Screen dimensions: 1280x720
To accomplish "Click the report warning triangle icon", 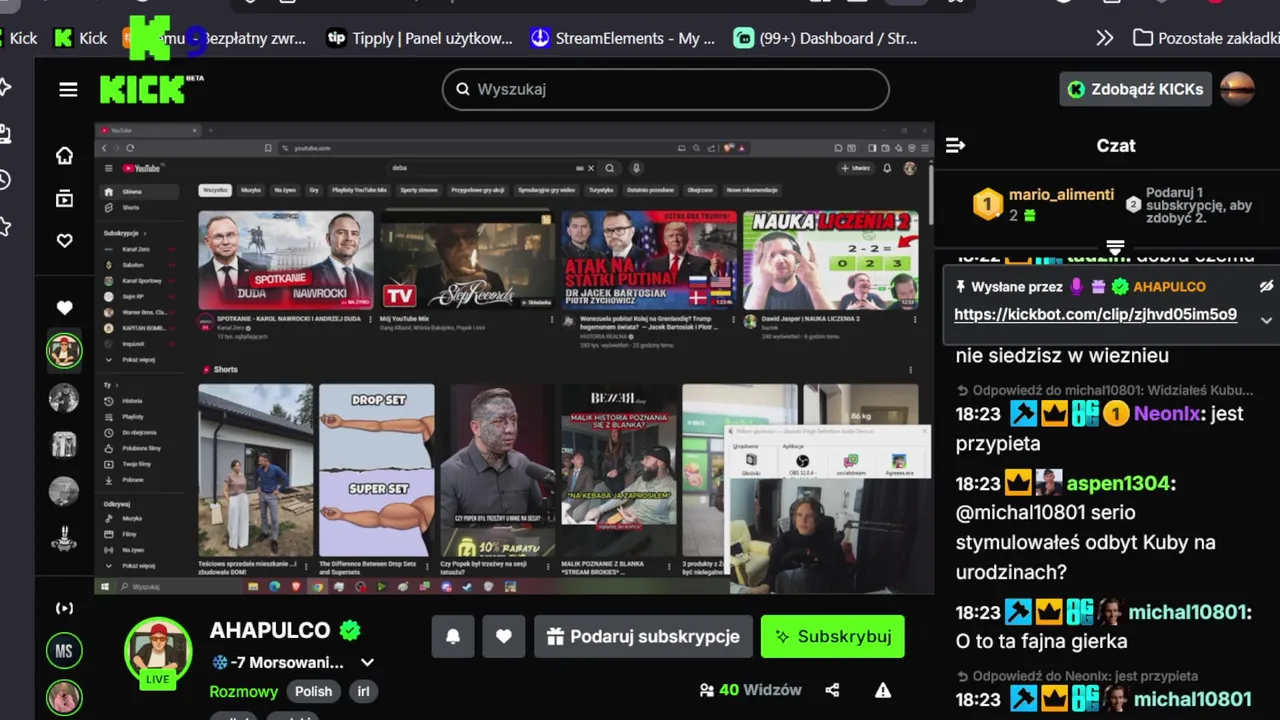I will pyautogui.click(x=883, y=690).
